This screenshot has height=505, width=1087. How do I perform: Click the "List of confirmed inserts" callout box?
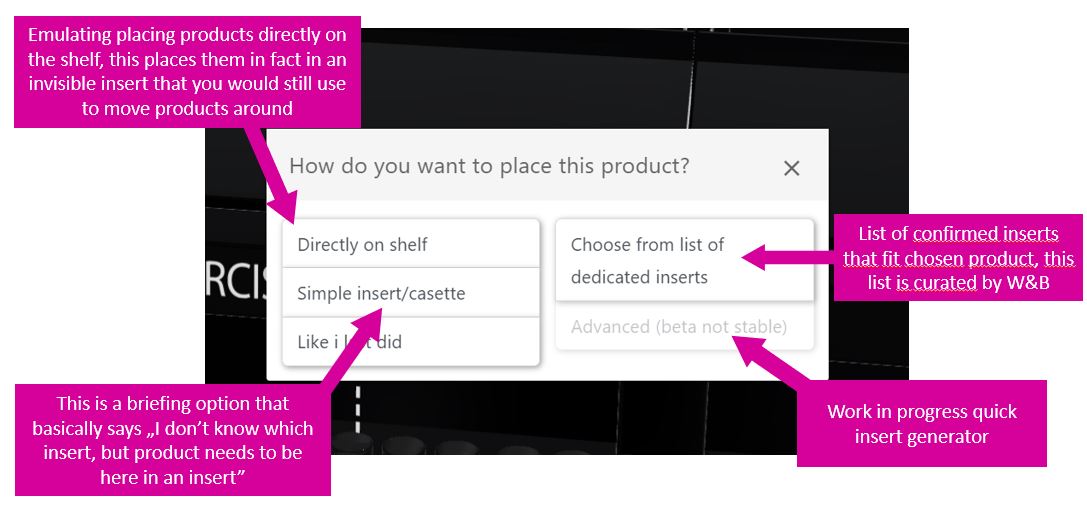tap(957, 258)
